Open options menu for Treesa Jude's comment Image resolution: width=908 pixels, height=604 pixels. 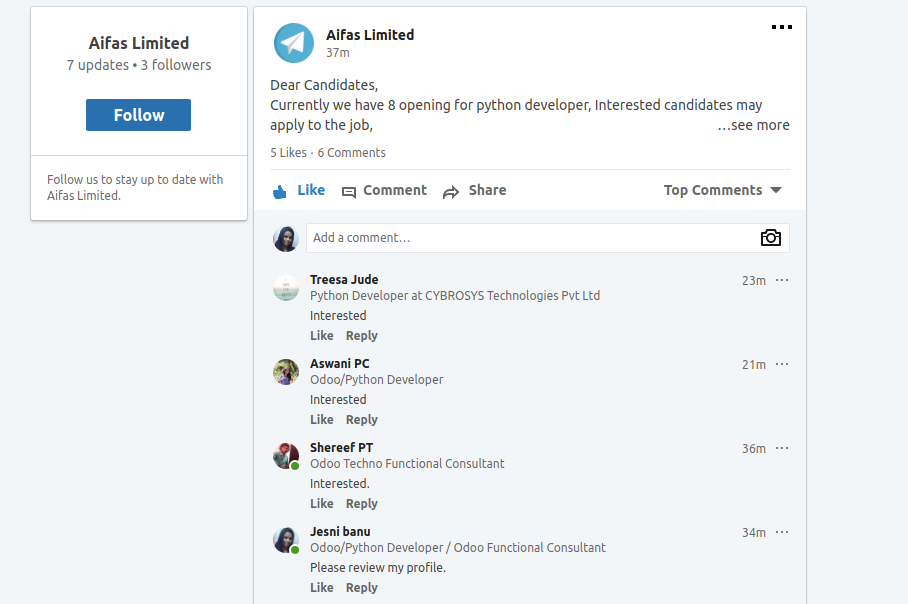tap(782, 280)
